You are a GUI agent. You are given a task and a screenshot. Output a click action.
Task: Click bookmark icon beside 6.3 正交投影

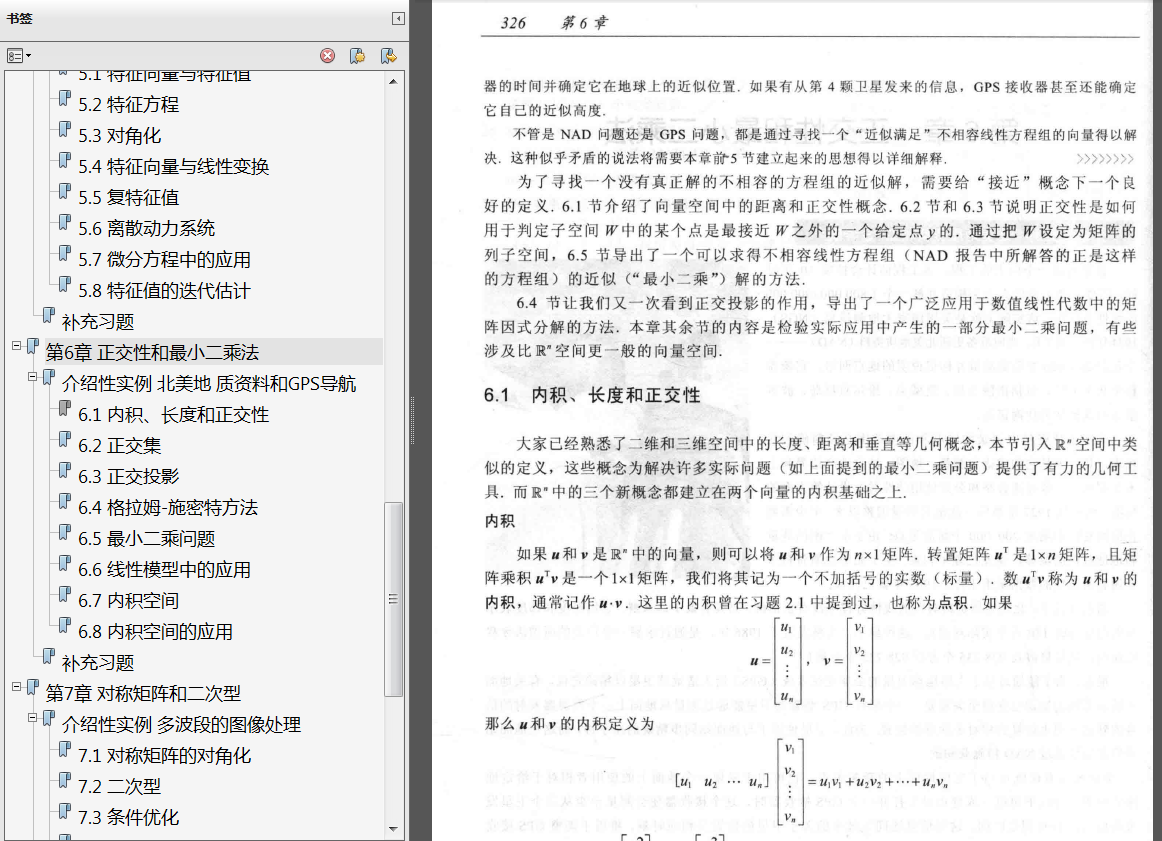pyautogui.click(x=65, y=470)
